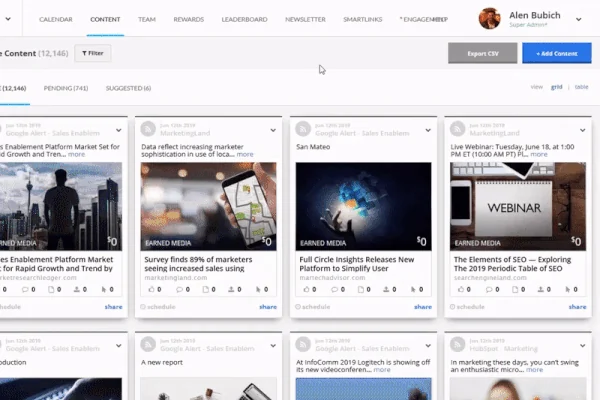
Task: Click the RSS source icon on the Full Circle Insights card
Action: click(x=303, y=129)
